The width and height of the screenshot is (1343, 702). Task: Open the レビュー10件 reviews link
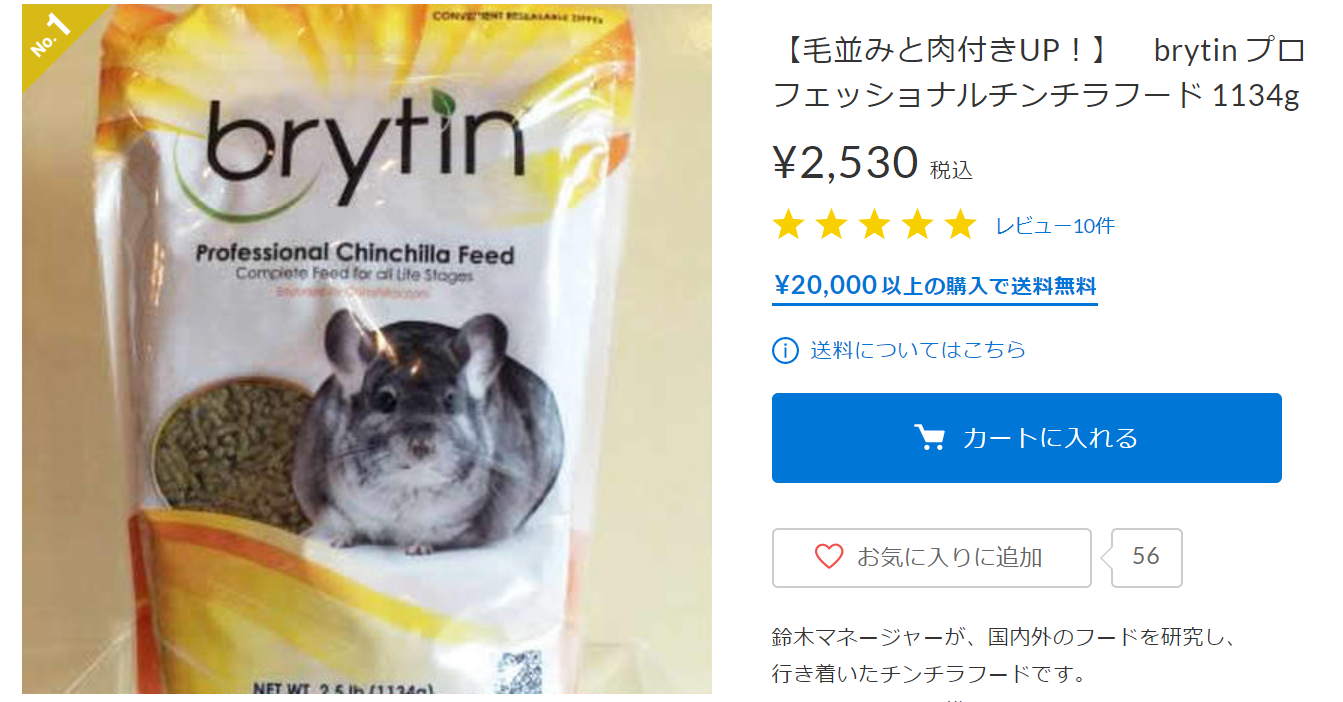1055,226
